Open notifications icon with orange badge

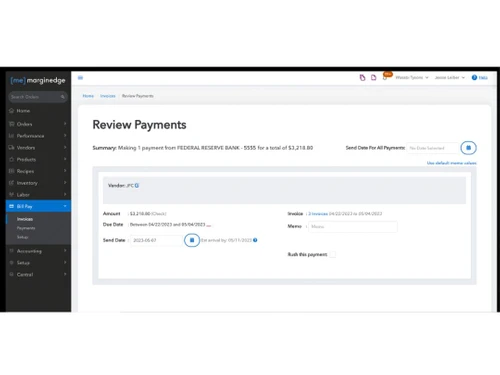pyautogui.click(x=386, y=77)
